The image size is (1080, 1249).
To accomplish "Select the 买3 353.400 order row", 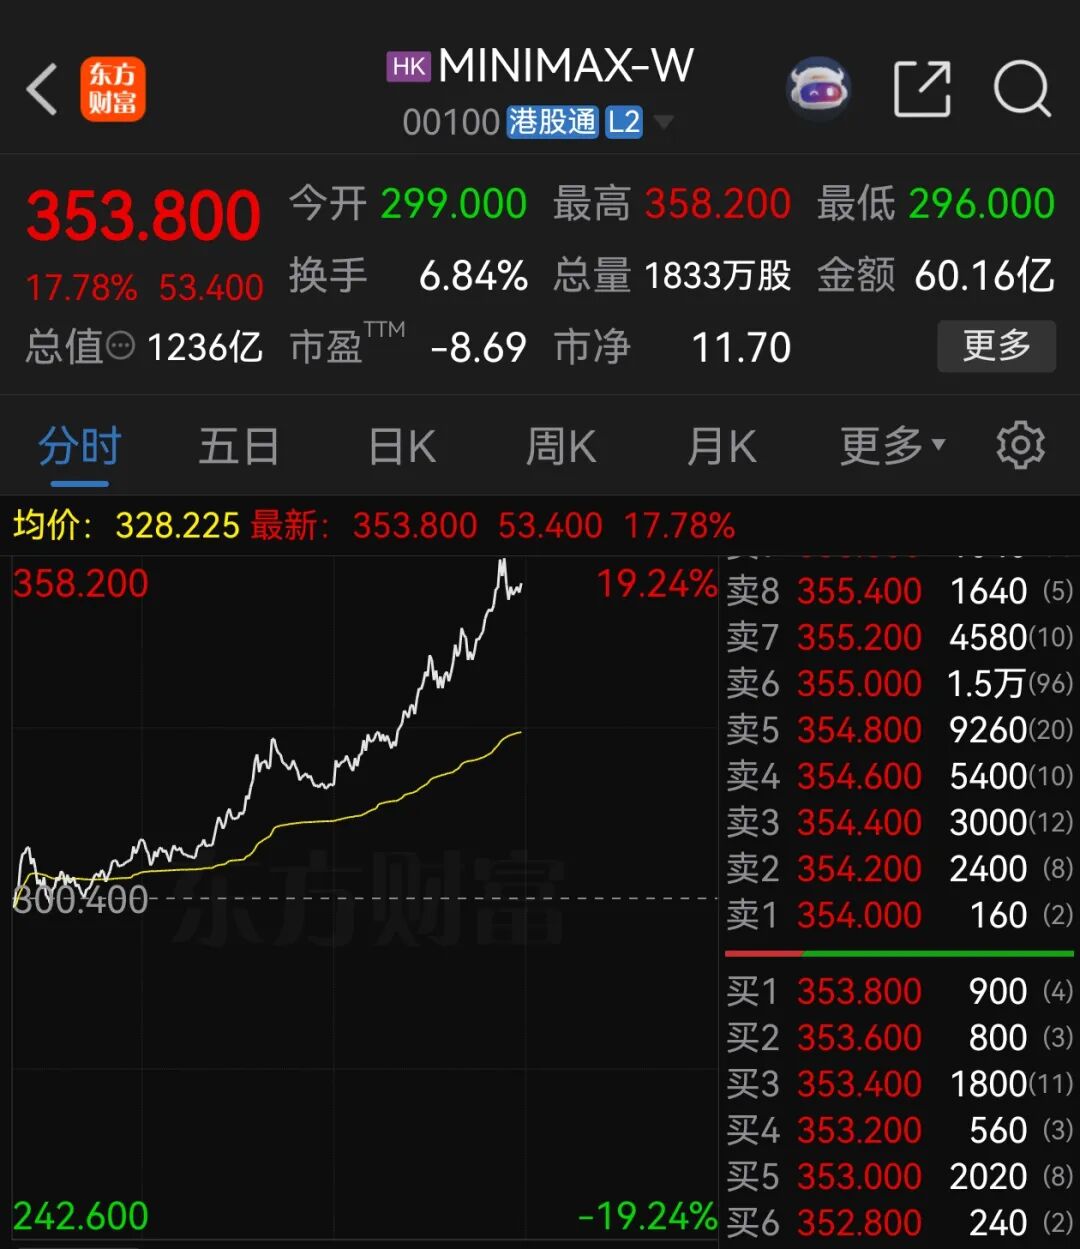I will pos(899,1083).
